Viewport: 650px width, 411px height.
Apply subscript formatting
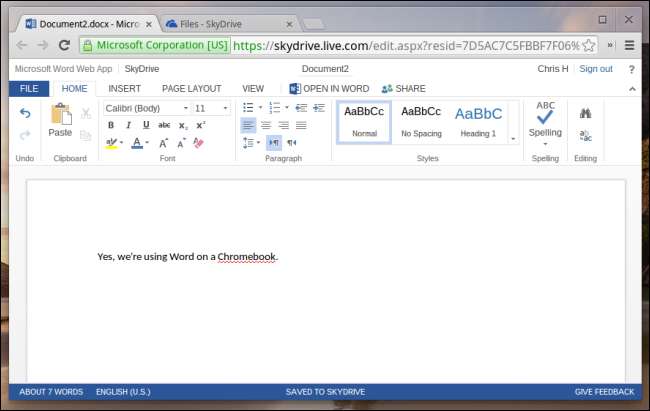[182, 125]
